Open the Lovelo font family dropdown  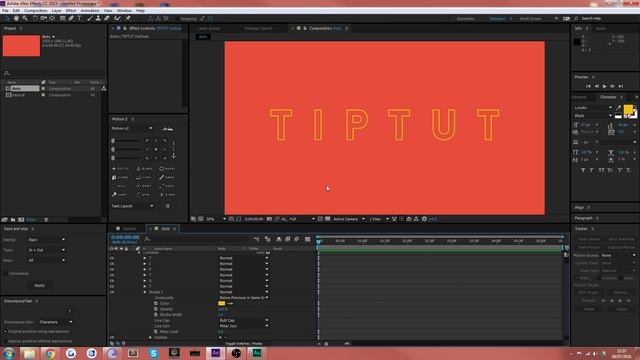593,108
